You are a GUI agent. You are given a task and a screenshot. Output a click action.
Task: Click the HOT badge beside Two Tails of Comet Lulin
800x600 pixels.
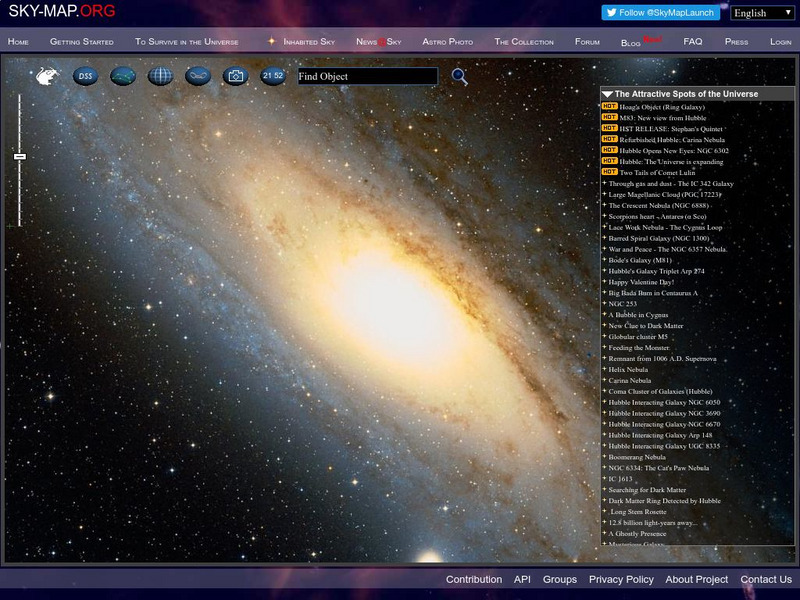point(608,172)
